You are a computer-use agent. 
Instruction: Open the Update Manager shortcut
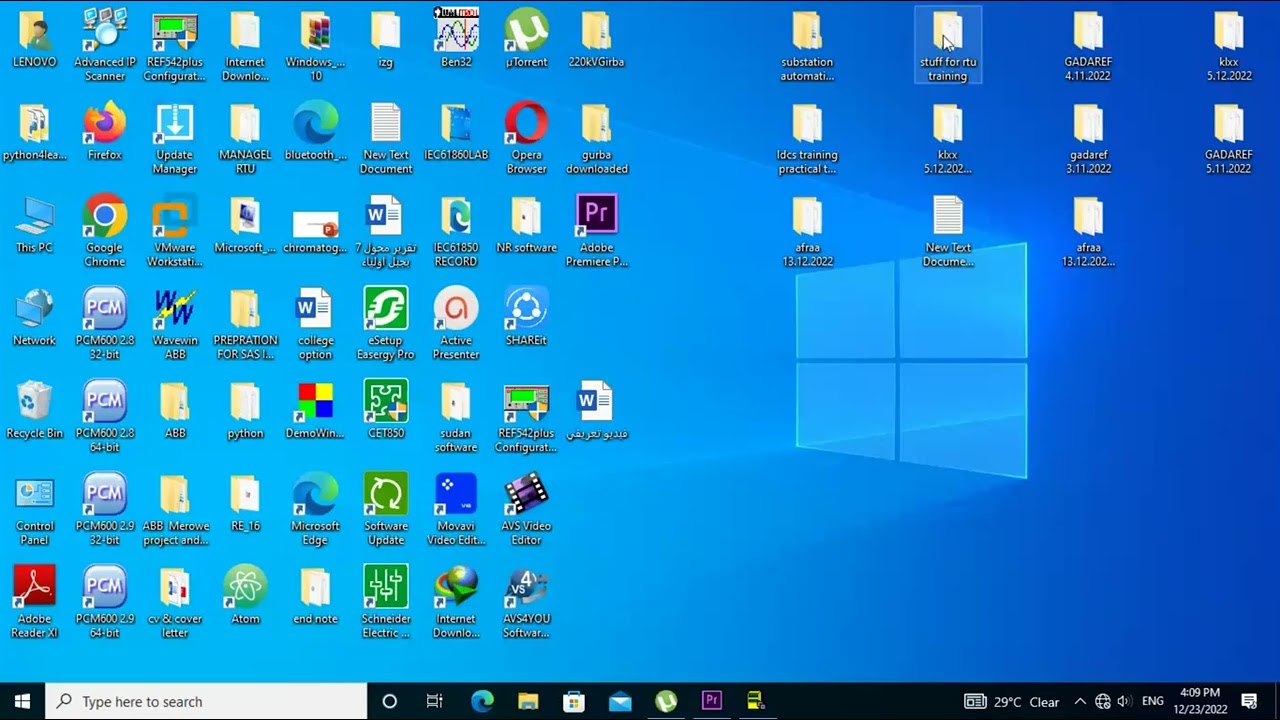tap(175, 138)
